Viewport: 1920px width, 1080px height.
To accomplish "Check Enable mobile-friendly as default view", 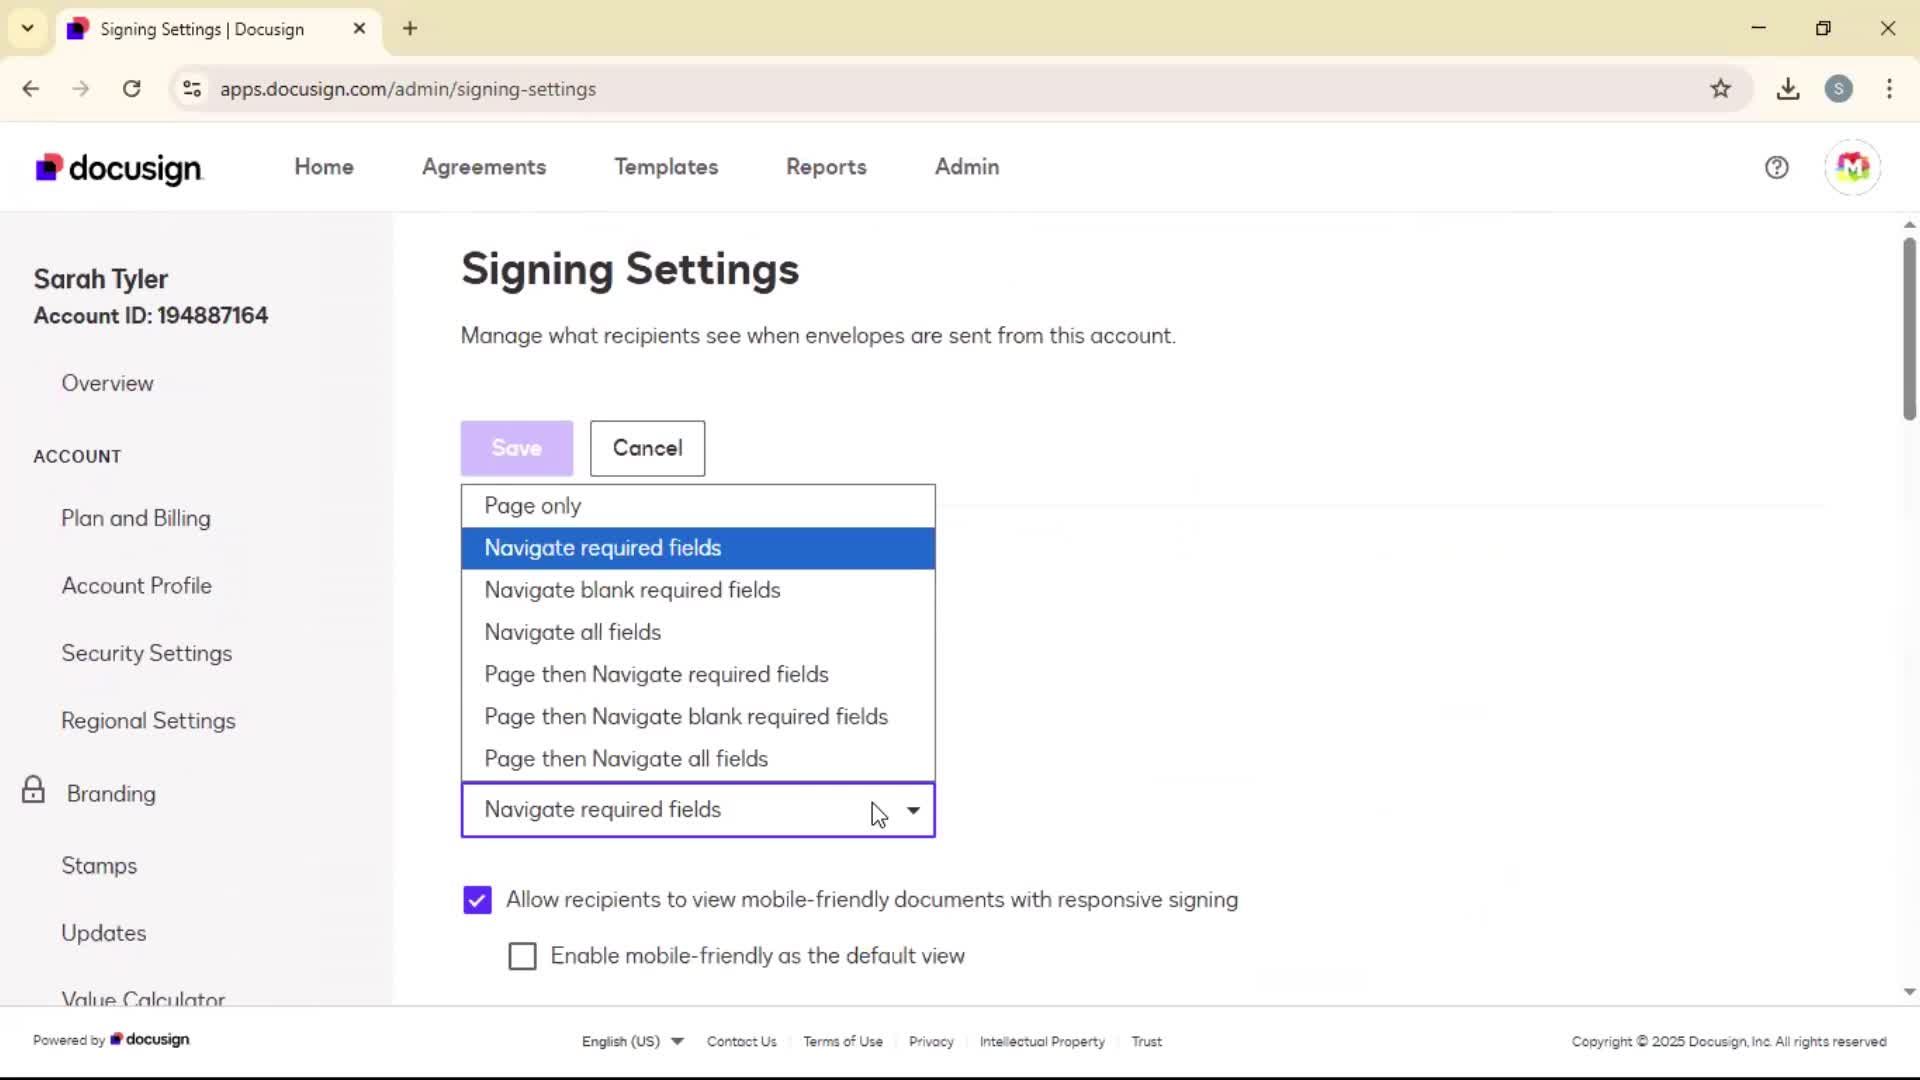I will pos(522,956).
